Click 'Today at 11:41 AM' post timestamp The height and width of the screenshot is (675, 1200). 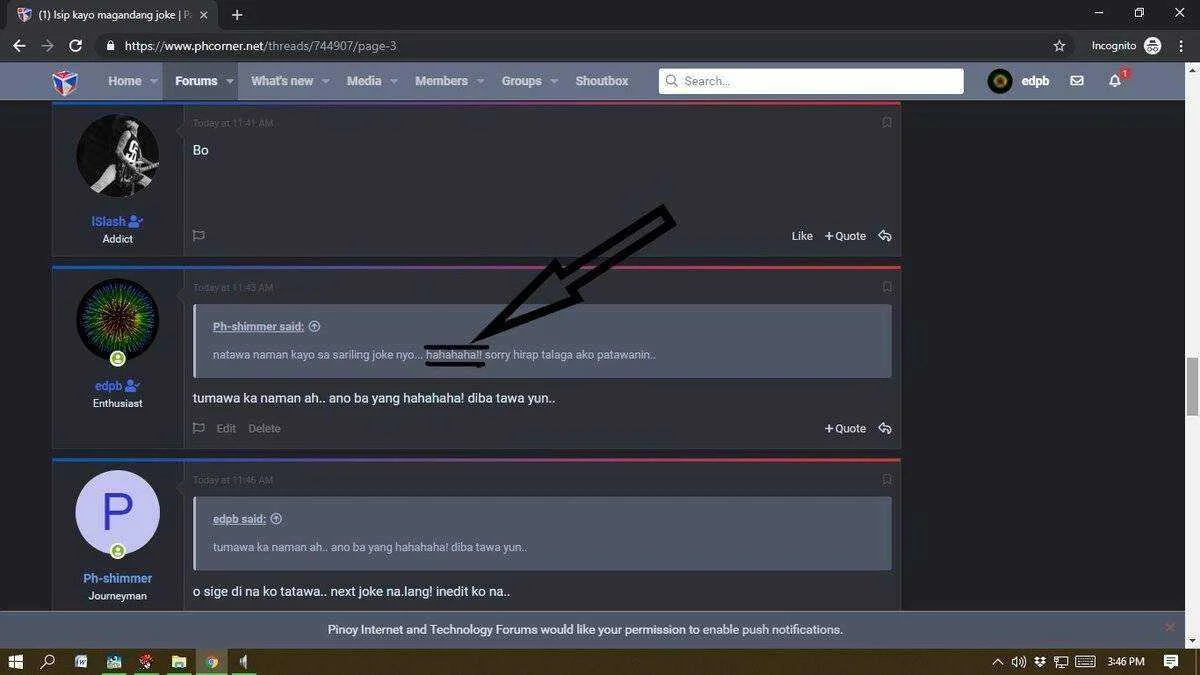coord(233,123)
